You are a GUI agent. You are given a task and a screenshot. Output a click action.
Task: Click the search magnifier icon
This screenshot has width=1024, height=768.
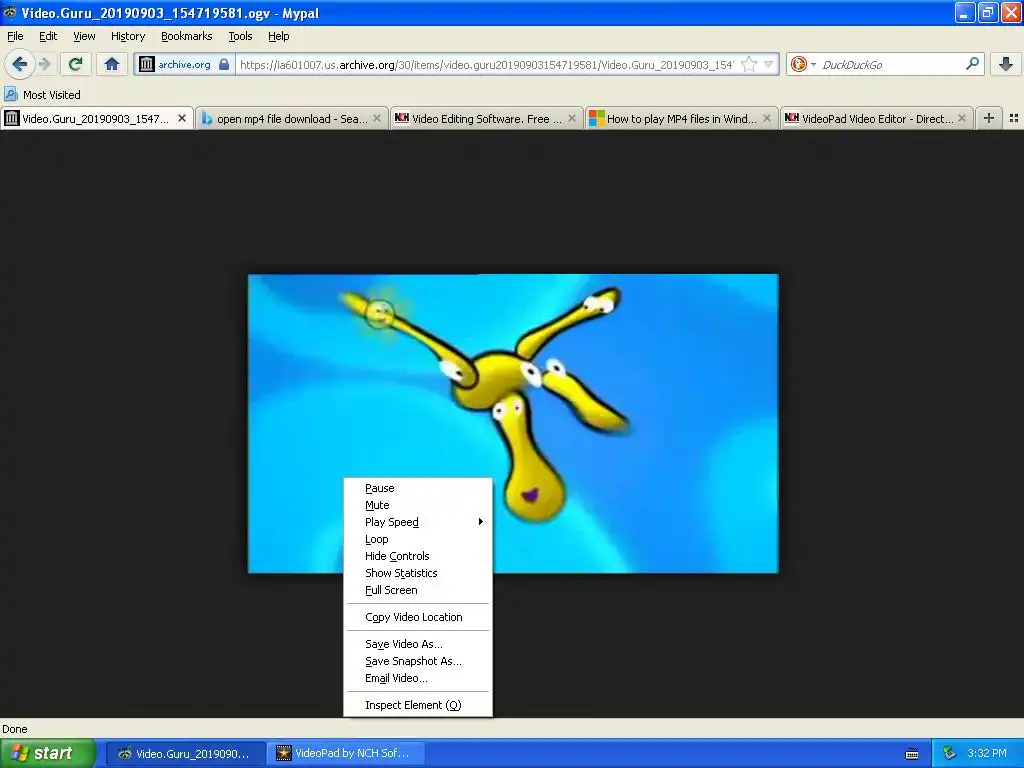click(972, 64)
